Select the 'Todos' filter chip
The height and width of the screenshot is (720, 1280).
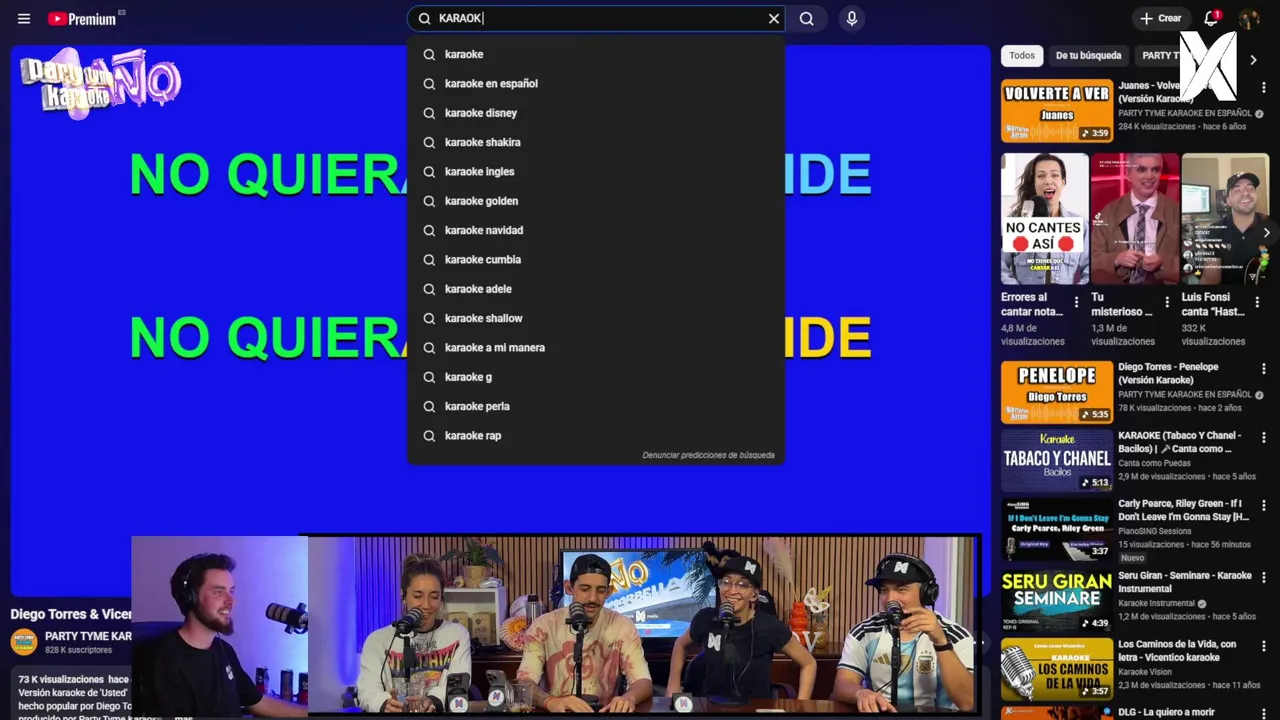[x=1022, y=56]
